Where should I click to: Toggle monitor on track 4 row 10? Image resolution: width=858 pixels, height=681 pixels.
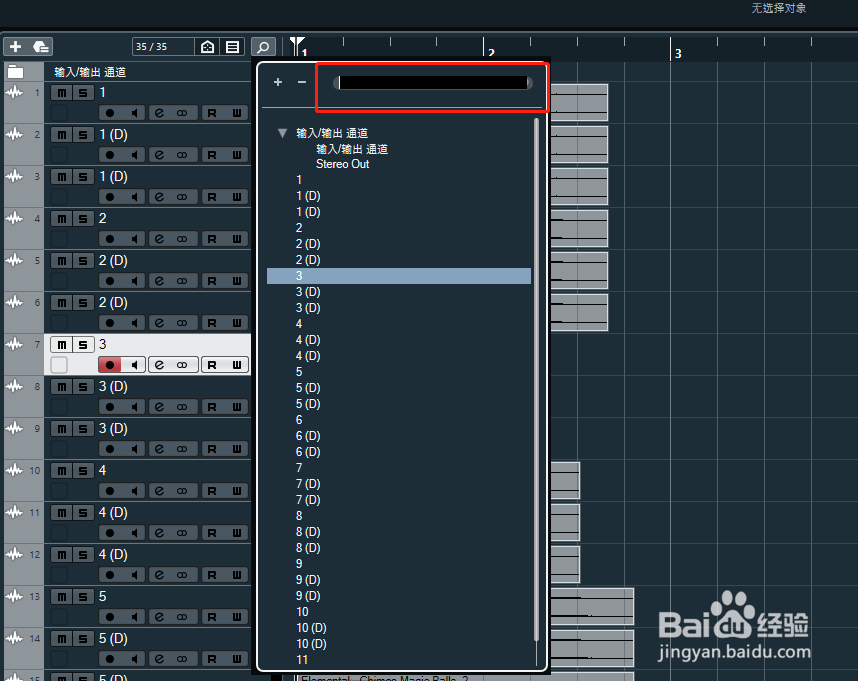[134, 491]
